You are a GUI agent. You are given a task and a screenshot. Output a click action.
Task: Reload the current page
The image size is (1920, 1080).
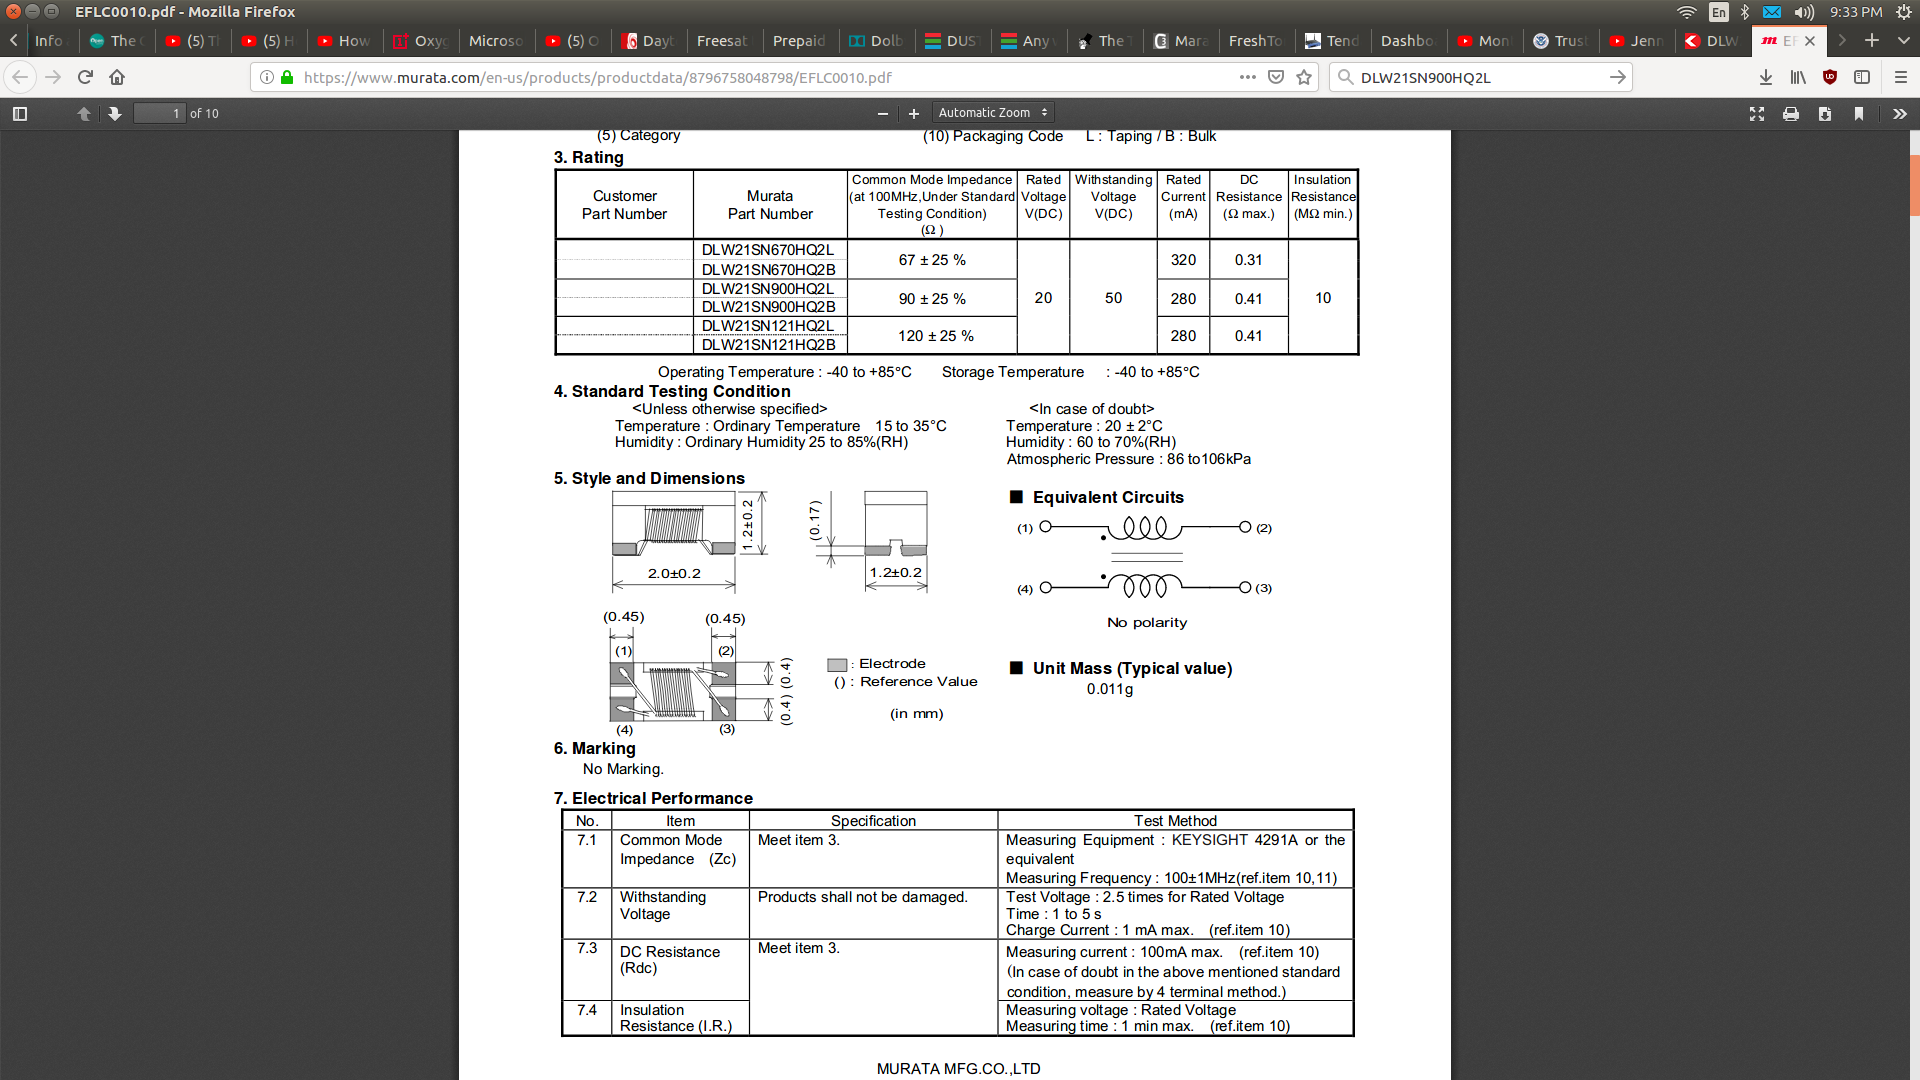click(x=85, y=77)
